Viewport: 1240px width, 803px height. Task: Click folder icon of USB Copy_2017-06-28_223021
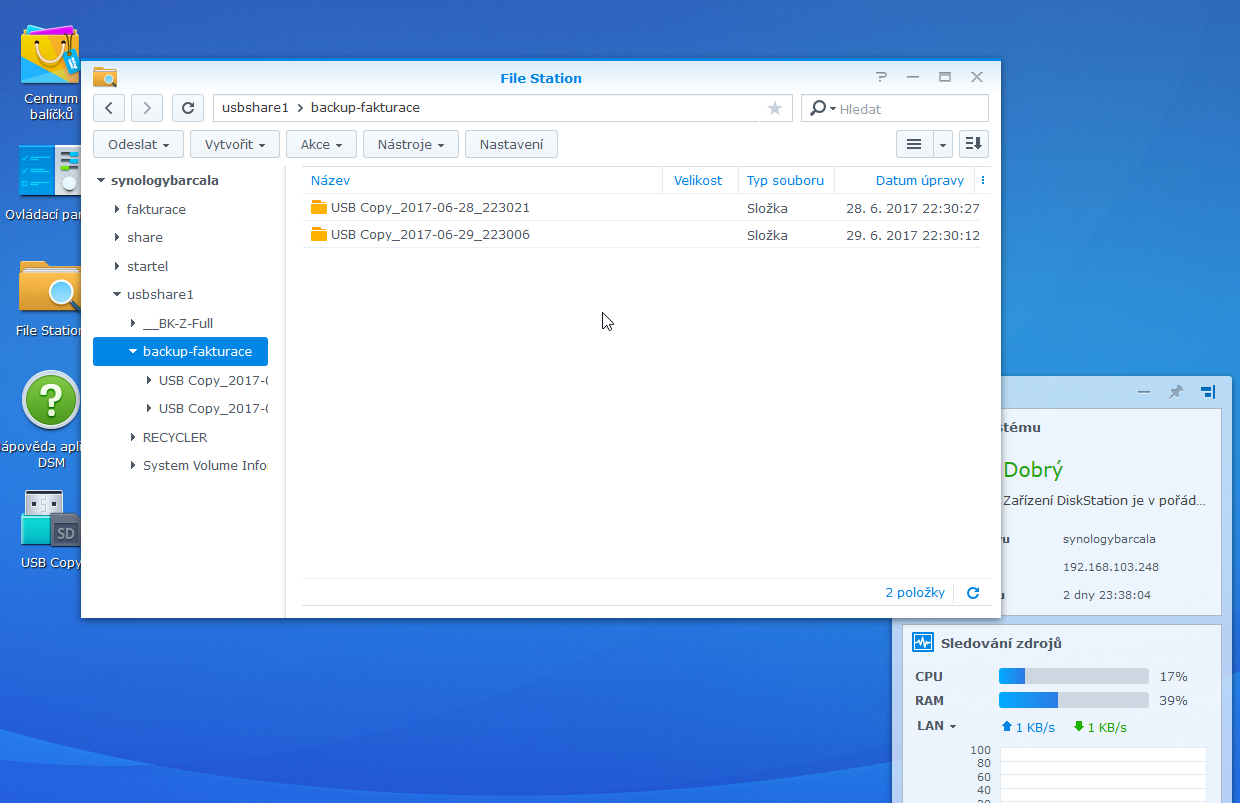tap(319, 208)
